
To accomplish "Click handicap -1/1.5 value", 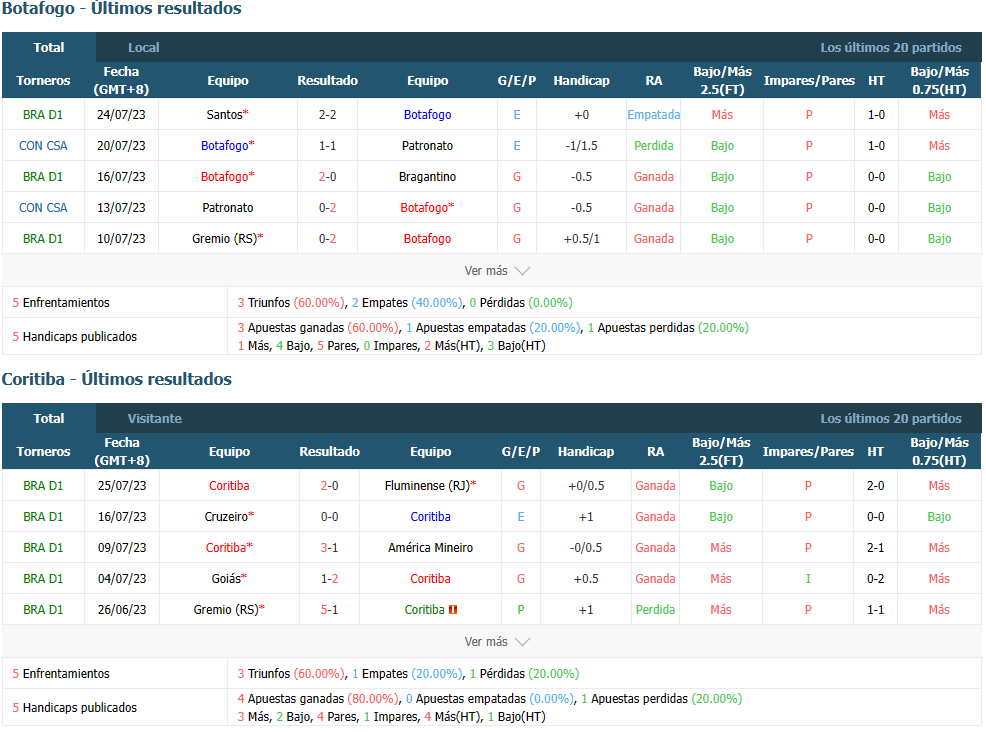I will coord(581,146).
